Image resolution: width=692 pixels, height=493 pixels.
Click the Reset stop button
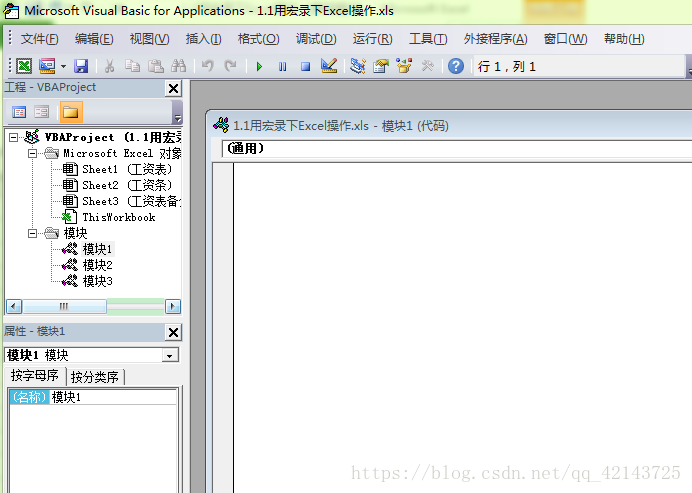[305, 67]
